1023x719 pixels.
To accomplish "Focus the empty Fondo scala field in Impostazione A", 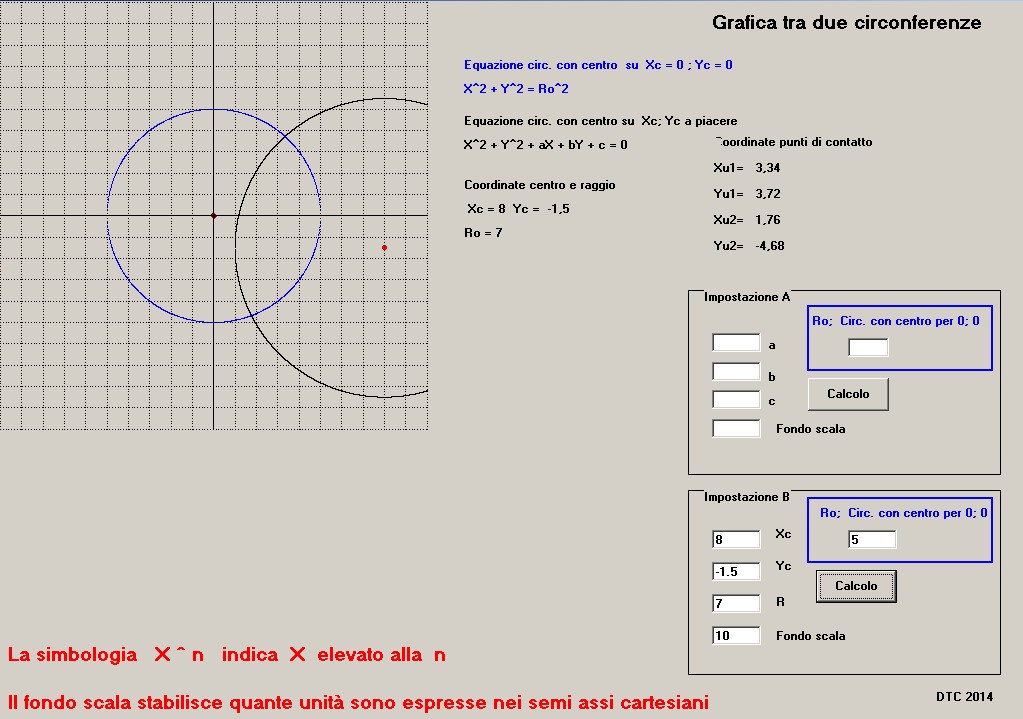I will [736, 429].
